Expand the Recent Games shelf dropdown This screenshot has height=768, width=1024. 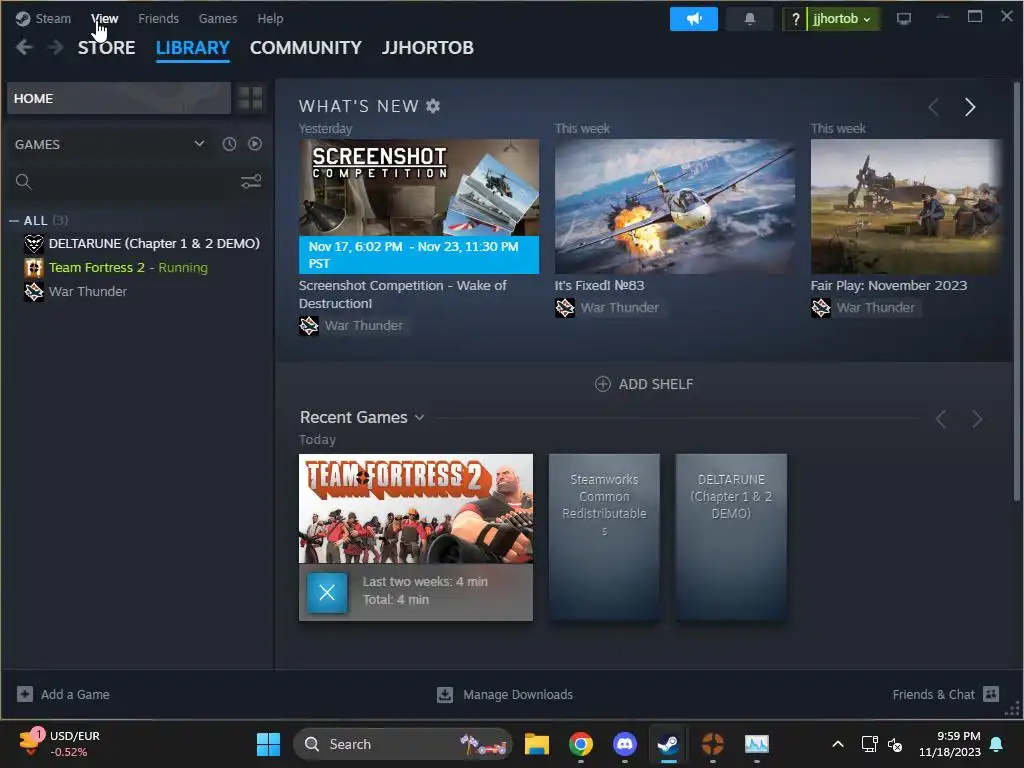(419, 417)
